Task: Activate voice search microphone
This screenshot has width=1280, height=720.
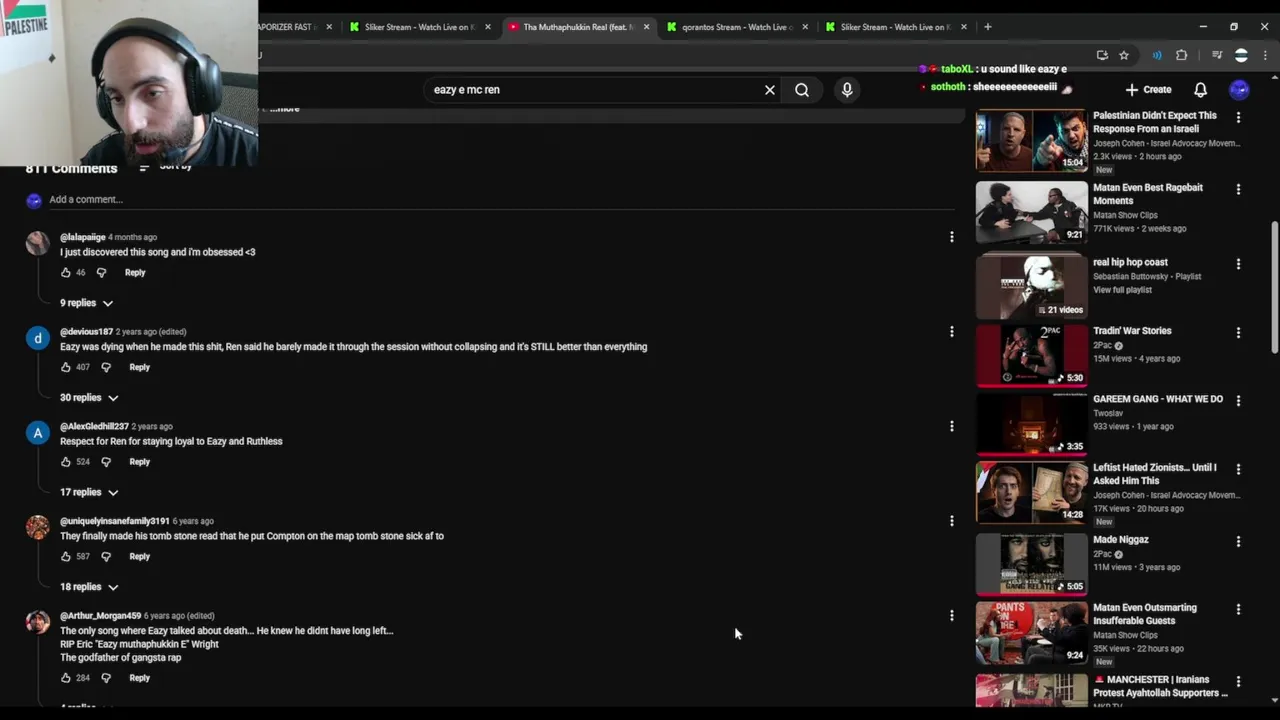Action: tap(847, 90)
